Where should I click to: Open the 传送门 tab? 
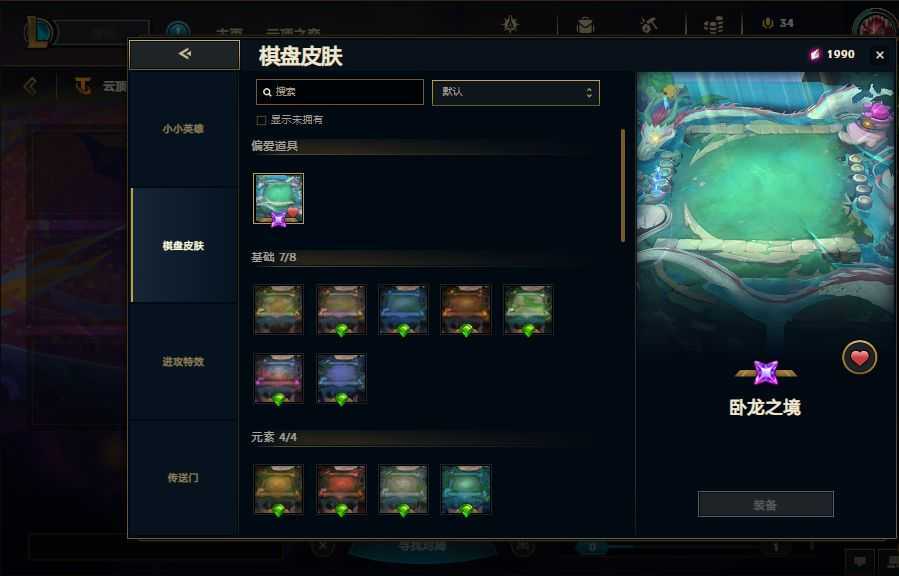tap(183, 477)
